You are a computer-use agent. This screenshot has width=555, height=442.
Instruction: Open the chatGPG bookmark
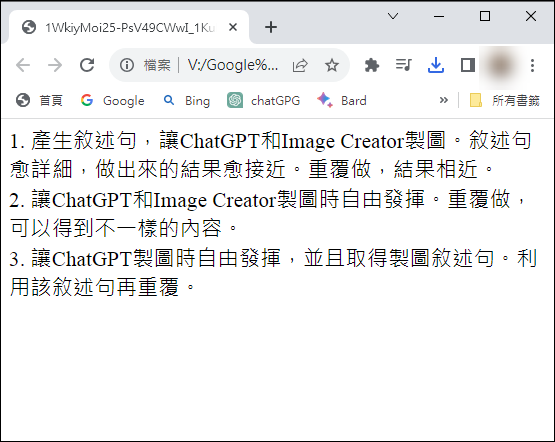click(x=263, y=101)
